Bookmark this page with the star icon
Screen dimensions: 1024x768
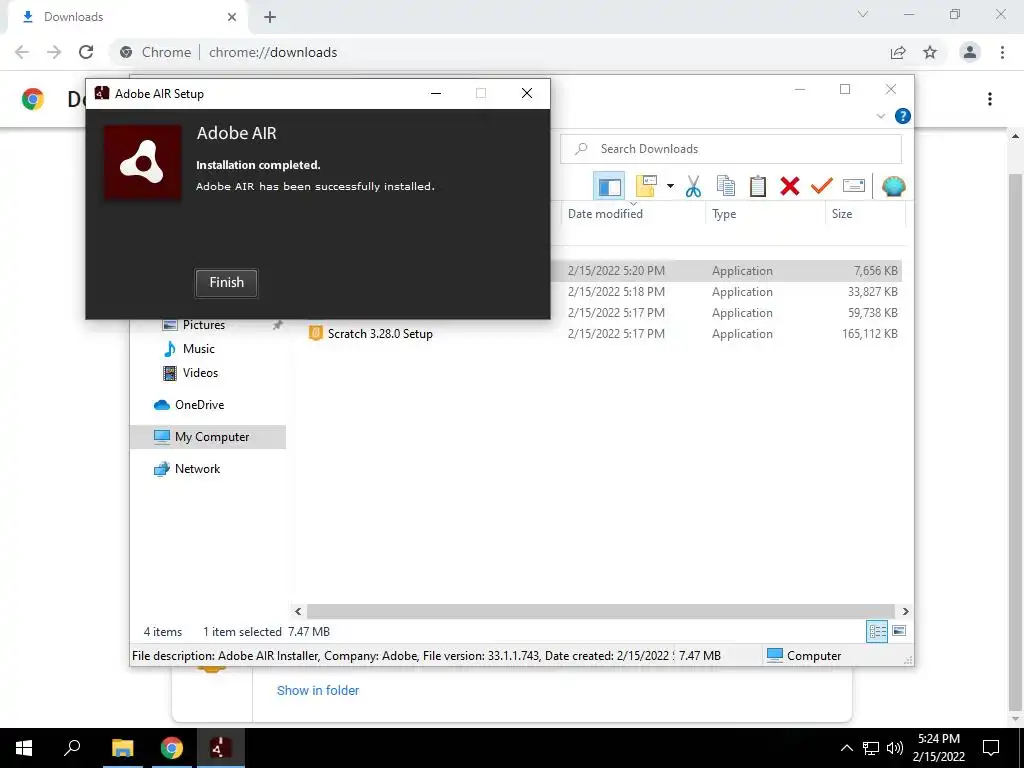pyautogui.click(x=930, y=52)
